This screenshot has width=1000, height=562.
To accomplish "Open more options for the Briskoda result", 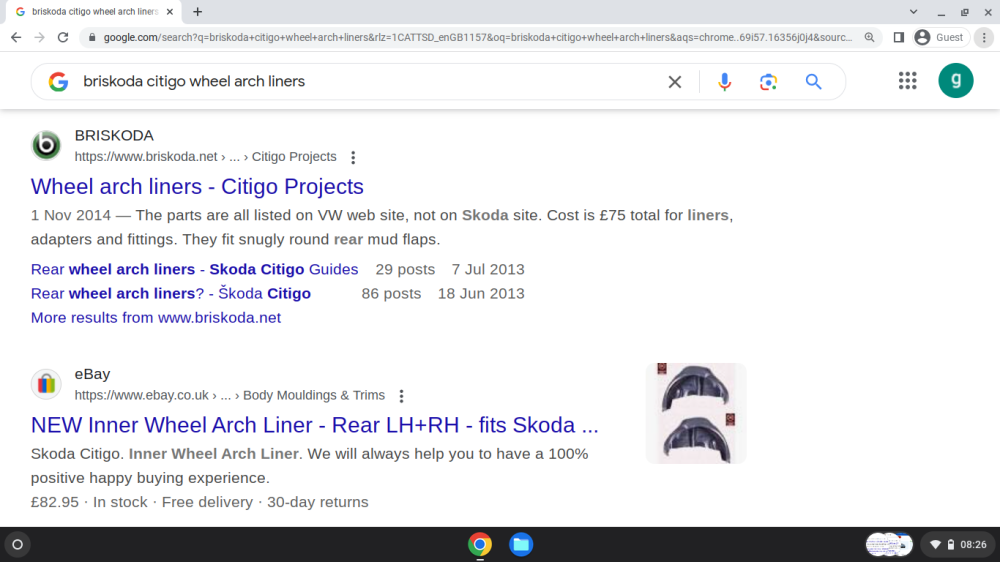I will (353, 157).
